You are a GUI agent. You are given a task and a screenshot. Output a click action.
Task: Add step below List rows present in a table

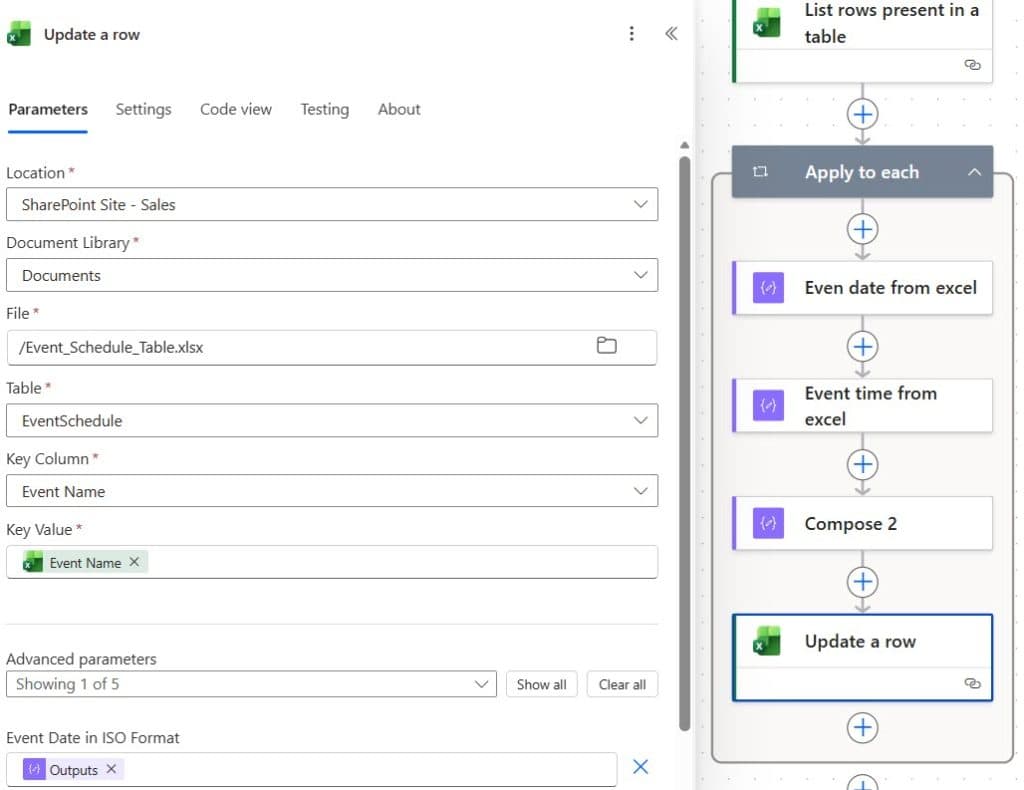[862, 114]
